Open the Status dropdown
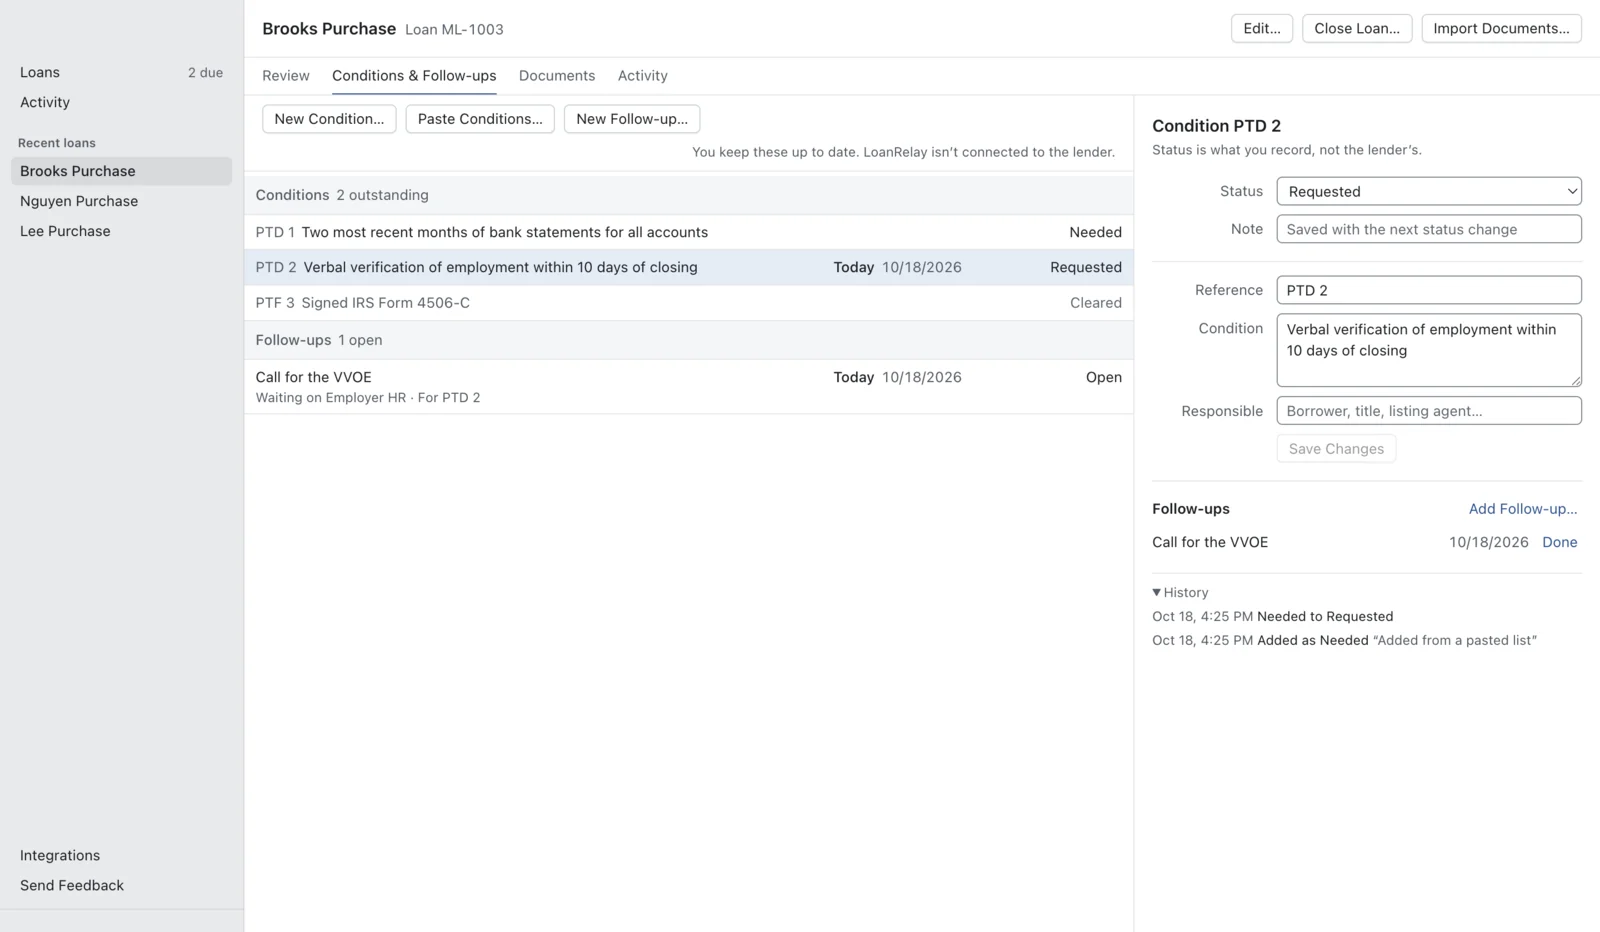 click(1428, 191)
